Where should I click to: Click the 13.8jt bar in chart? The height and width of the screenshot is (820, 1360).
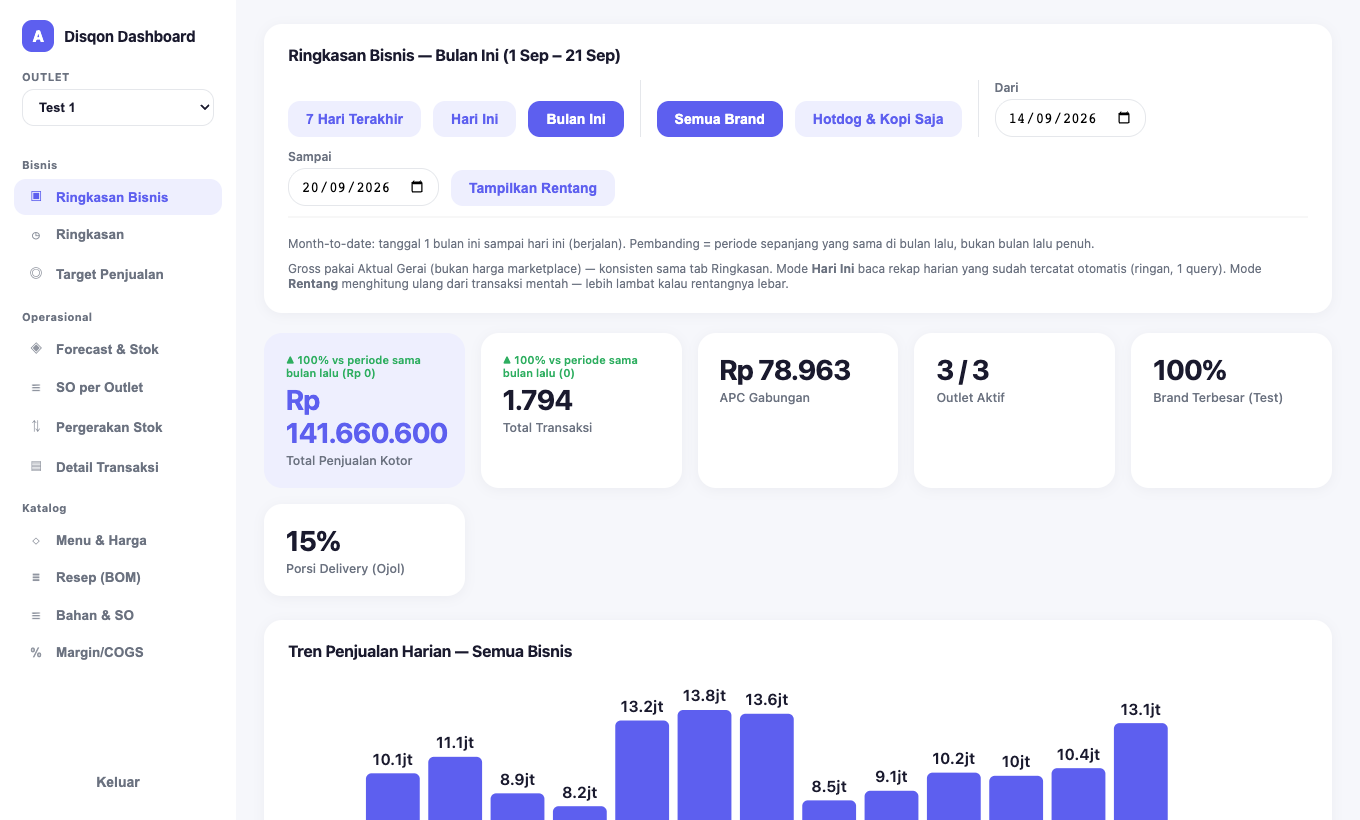click(704, 765)
